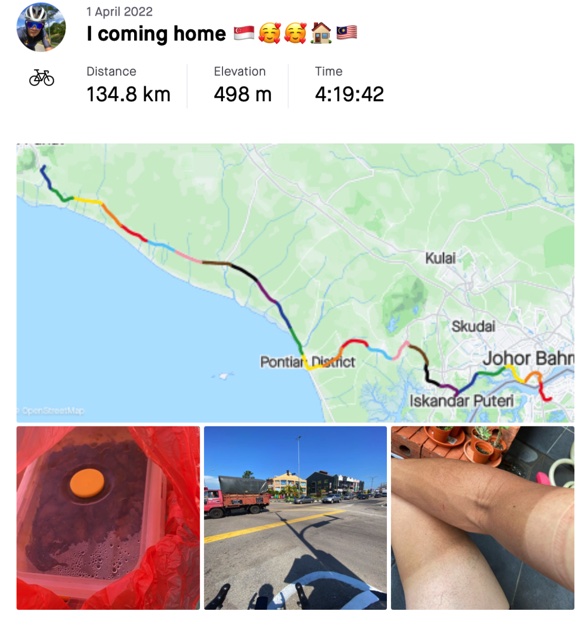Viewport: 586px width, 626px height.
Task: Open the food container photo thumbnail
Action: click(108, 518)
